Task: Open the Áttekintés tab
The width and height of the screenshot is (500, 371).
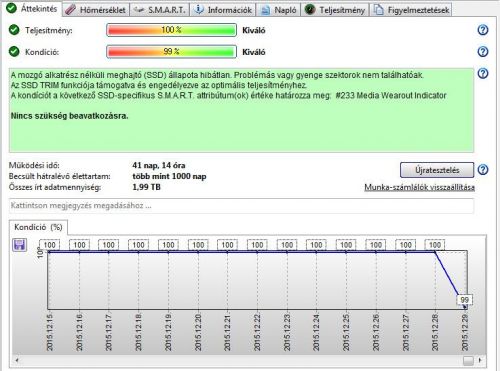Action: 32,9
